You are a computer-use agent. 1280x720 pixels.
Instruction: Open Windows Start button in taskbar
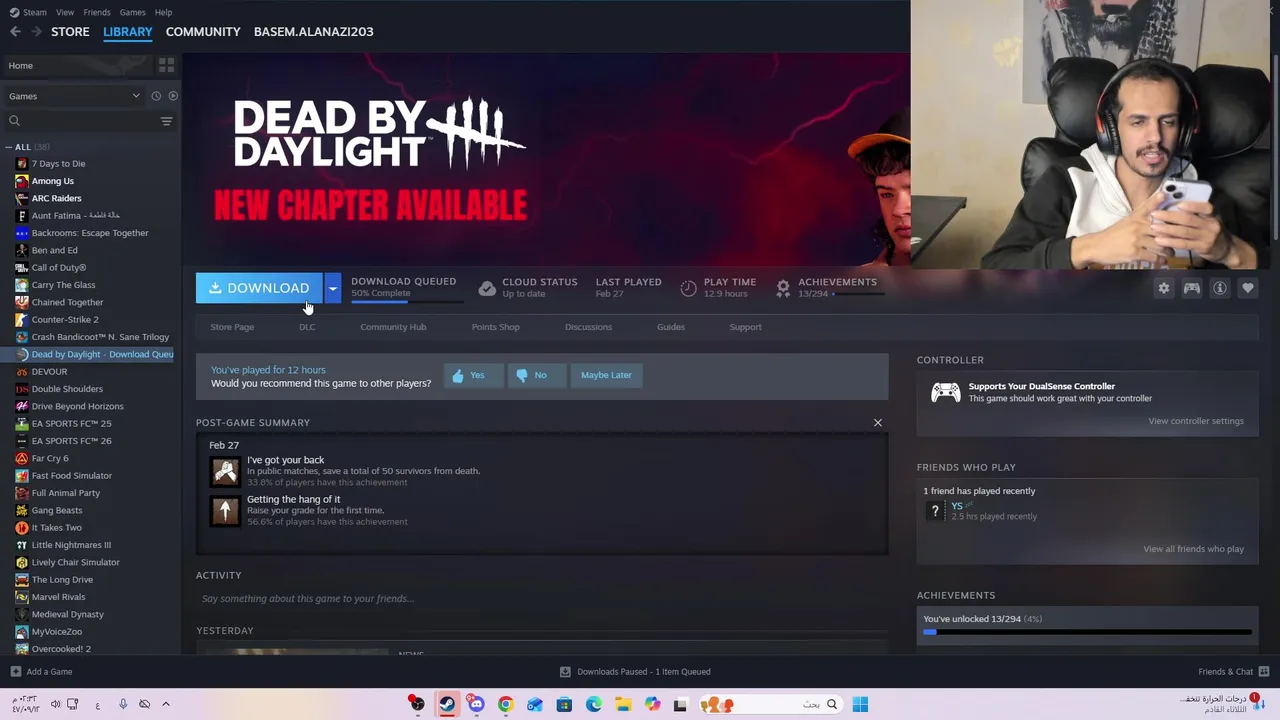coord(860,705)
